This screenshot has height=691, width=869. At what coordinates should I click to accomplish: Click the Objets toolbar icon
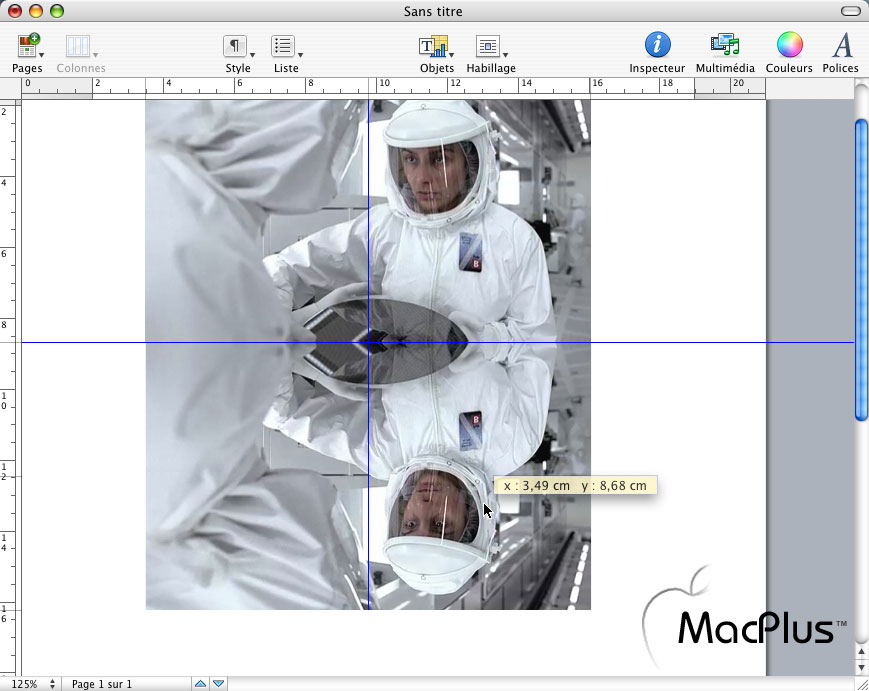click(x=433, y=47)
